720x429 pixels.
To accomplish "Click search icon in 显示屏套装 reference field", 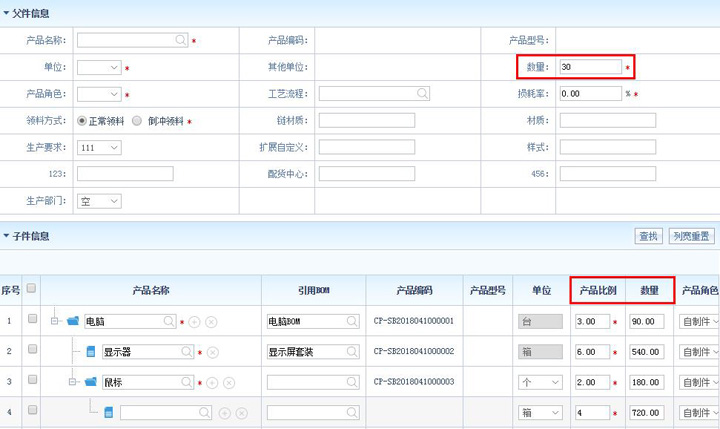I will point(352,352).
